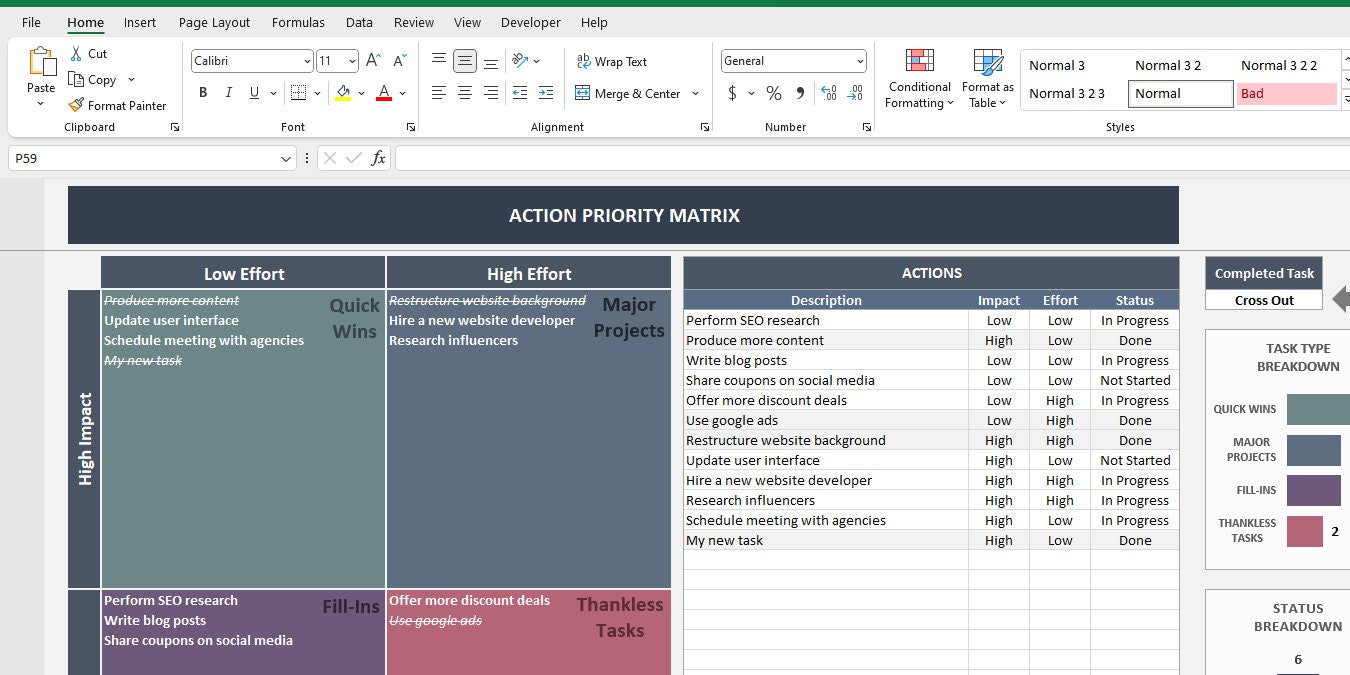Click the Thankless Tasks pink legend swatch
Viewport: 1350px width, 675px height.
coord(1305,531)
